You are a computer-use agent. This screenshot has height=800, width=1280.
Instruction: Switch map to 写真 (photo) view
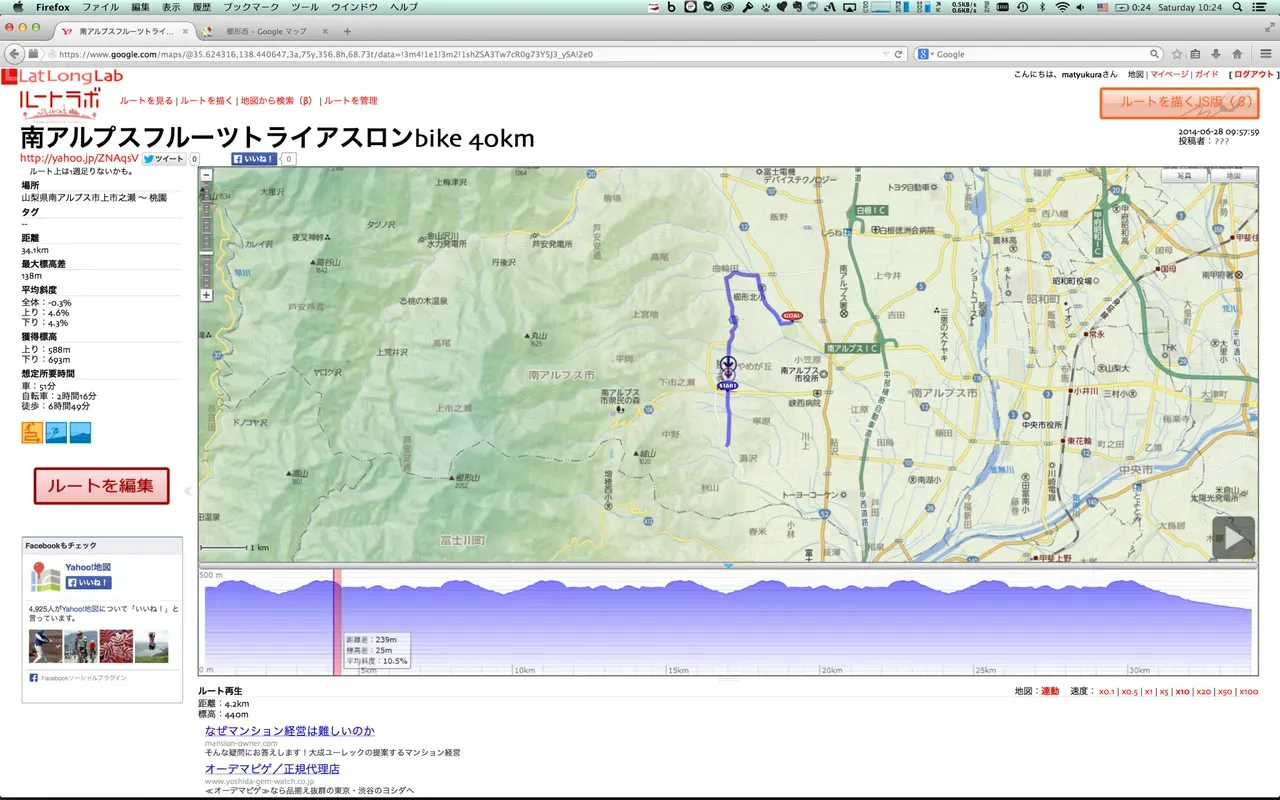[x=1184, y=175]
